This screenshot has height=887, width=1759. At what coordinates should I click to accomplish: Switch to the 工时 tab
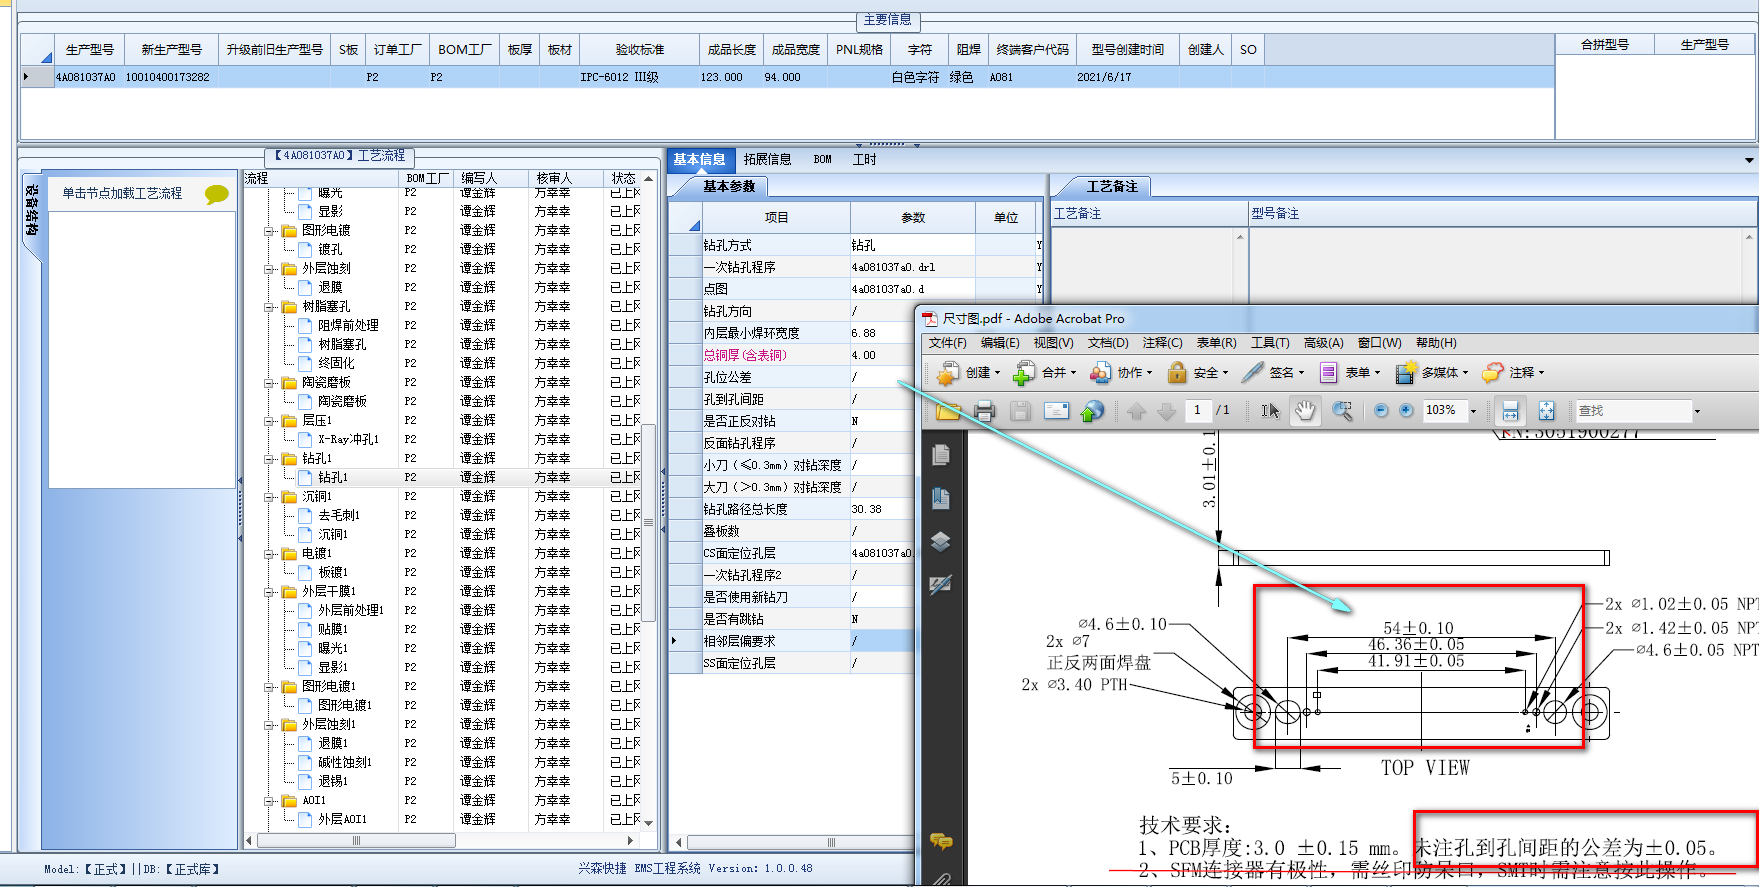click(x=864, y=160)
